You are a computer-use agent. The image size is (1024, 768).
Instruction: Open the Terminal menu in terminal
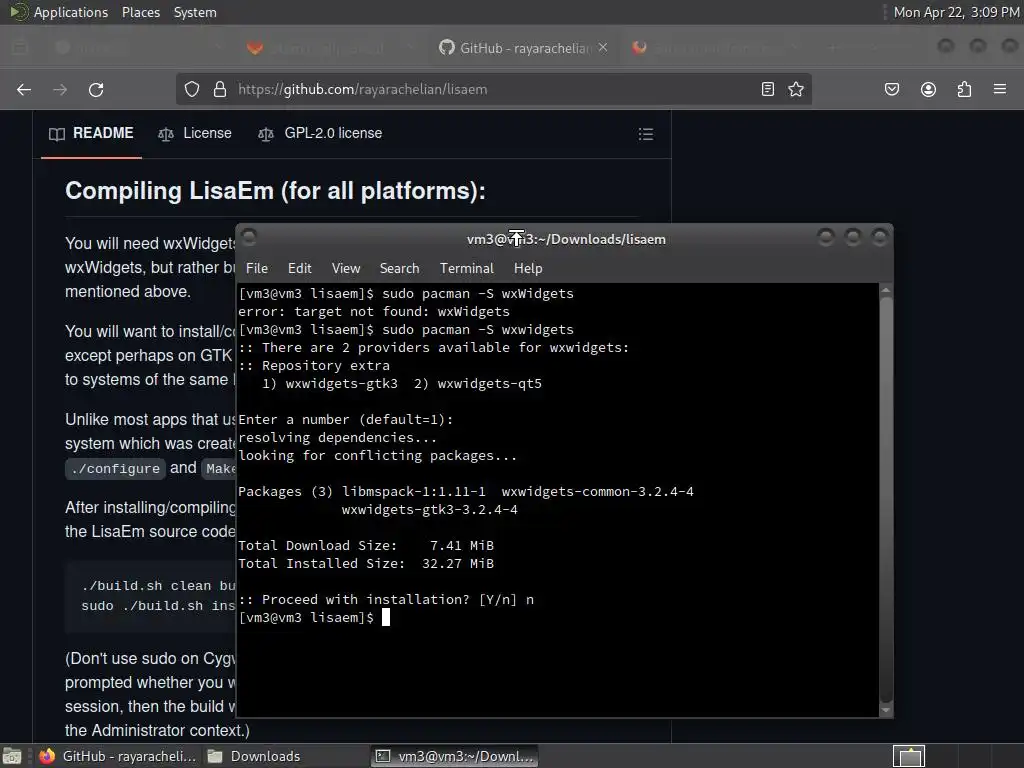(x=466, y=268)
